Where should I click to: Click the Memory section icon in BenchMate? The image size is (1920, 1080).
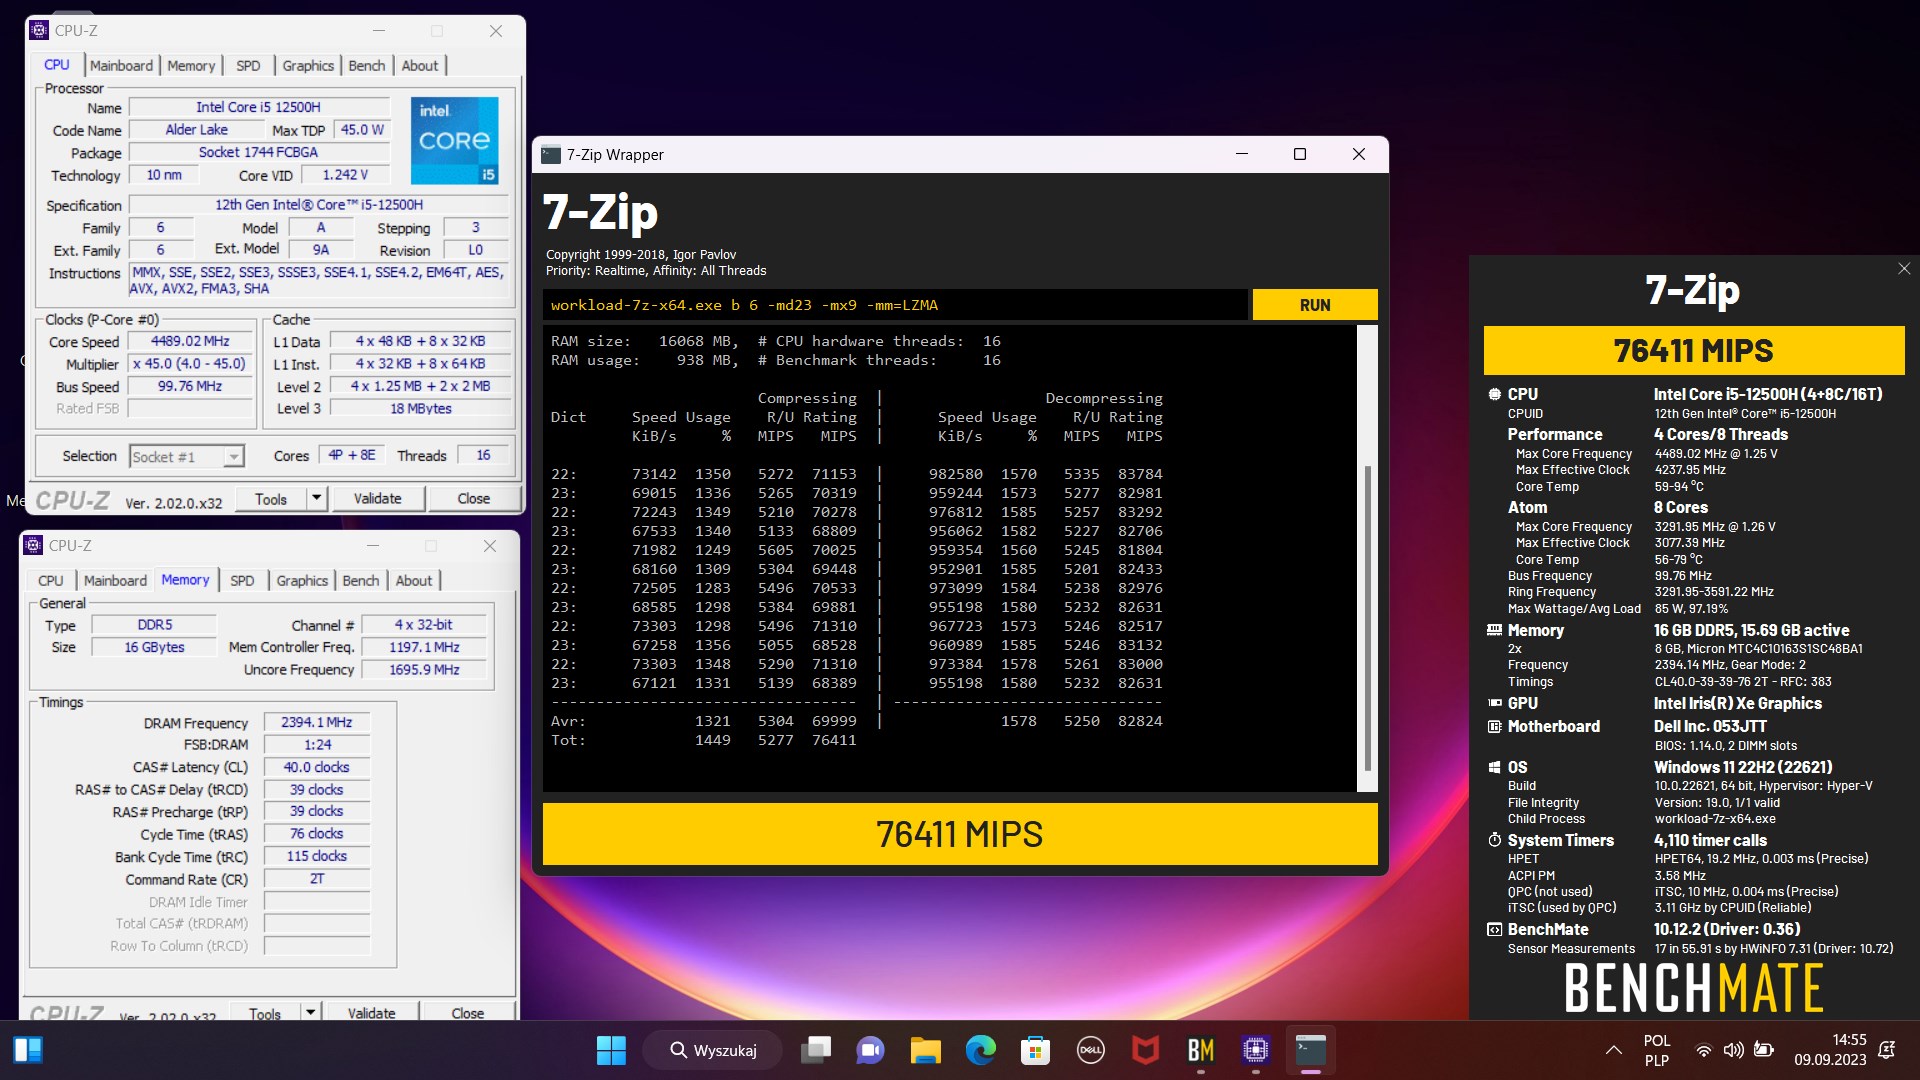1494,631
